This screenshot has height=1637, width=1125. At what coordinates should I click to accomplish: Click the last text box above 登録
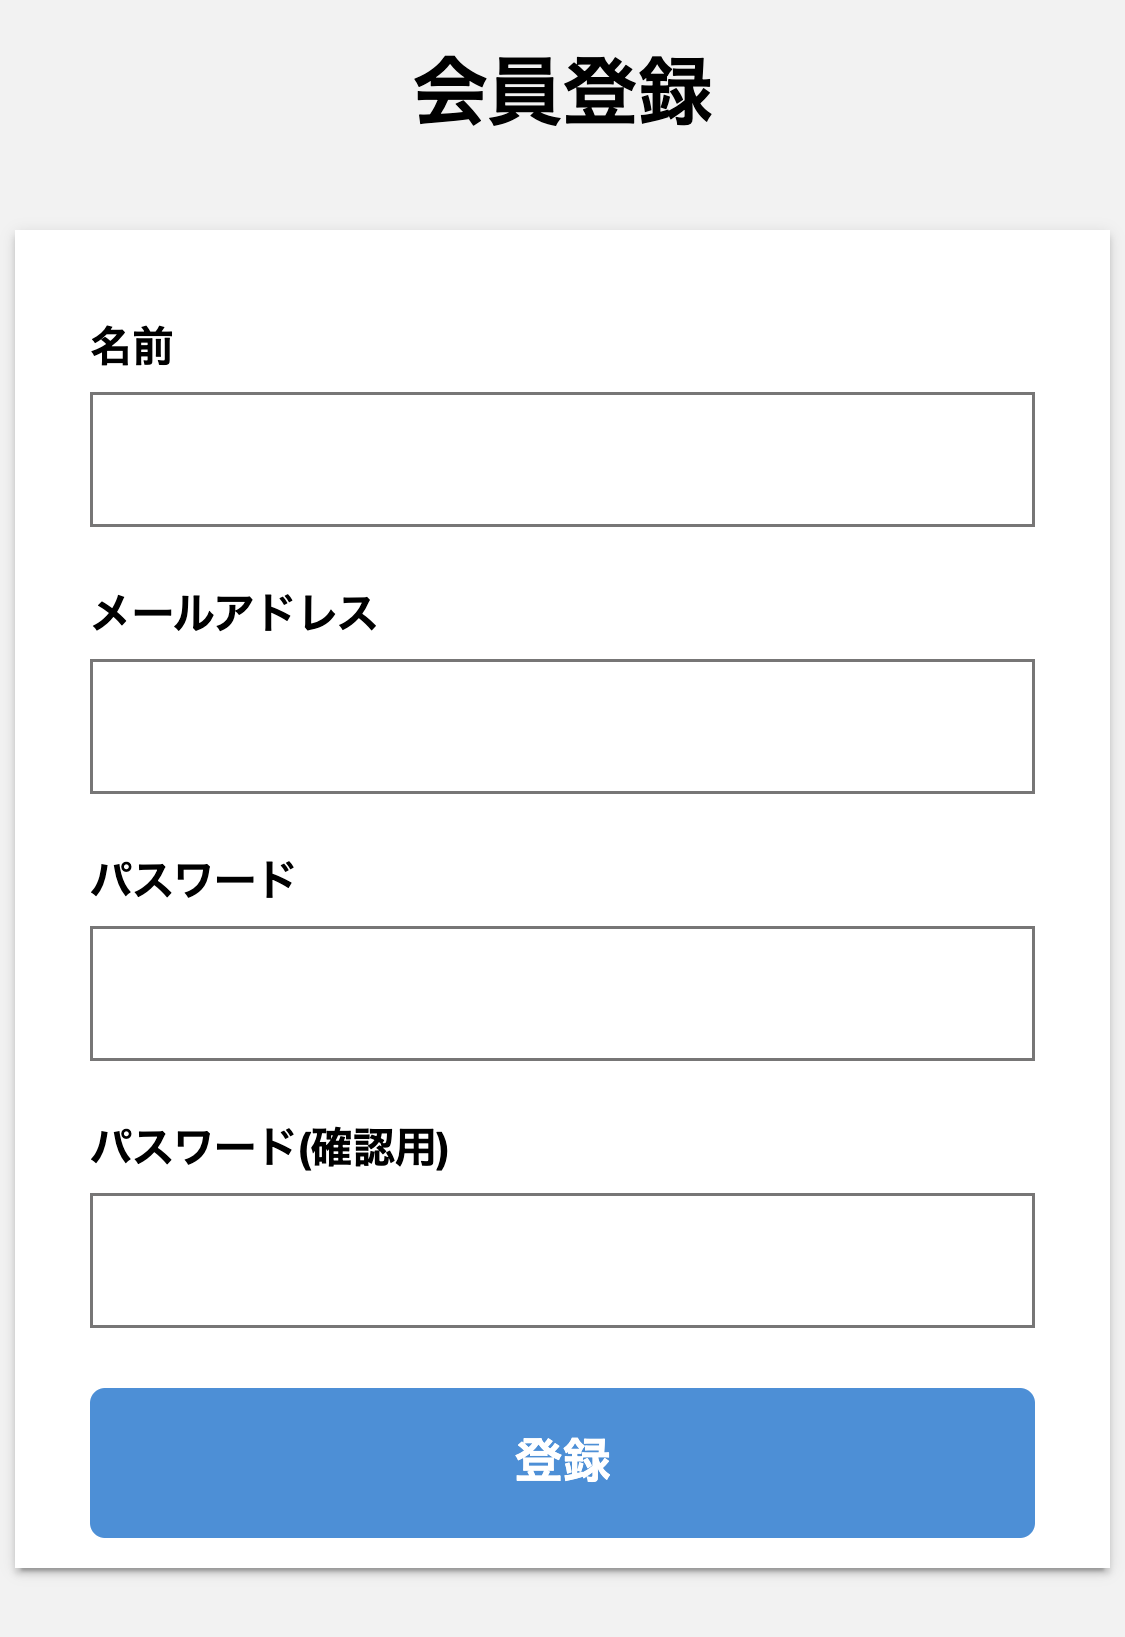(562, 1260)
